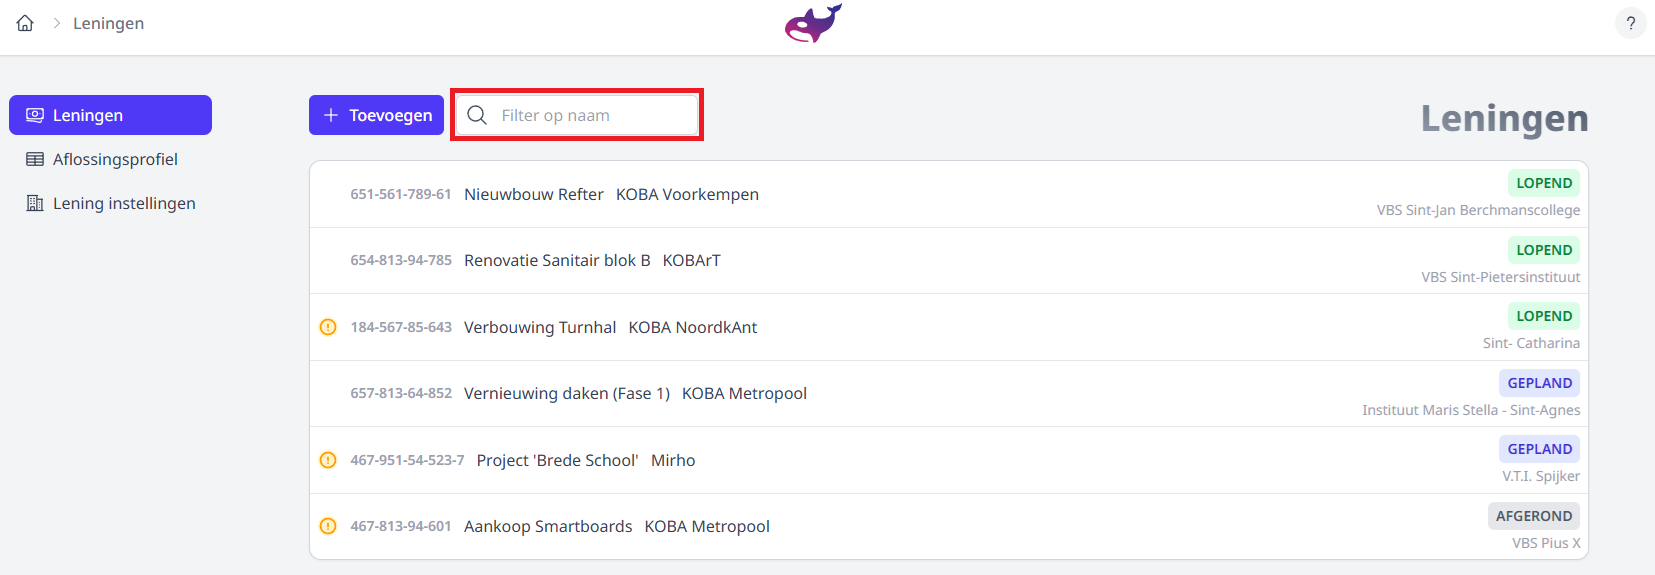The width and height of the screenshot is (1655, 575).
Task: Click the AFGEROND status badge
Action: (1533, 516)
